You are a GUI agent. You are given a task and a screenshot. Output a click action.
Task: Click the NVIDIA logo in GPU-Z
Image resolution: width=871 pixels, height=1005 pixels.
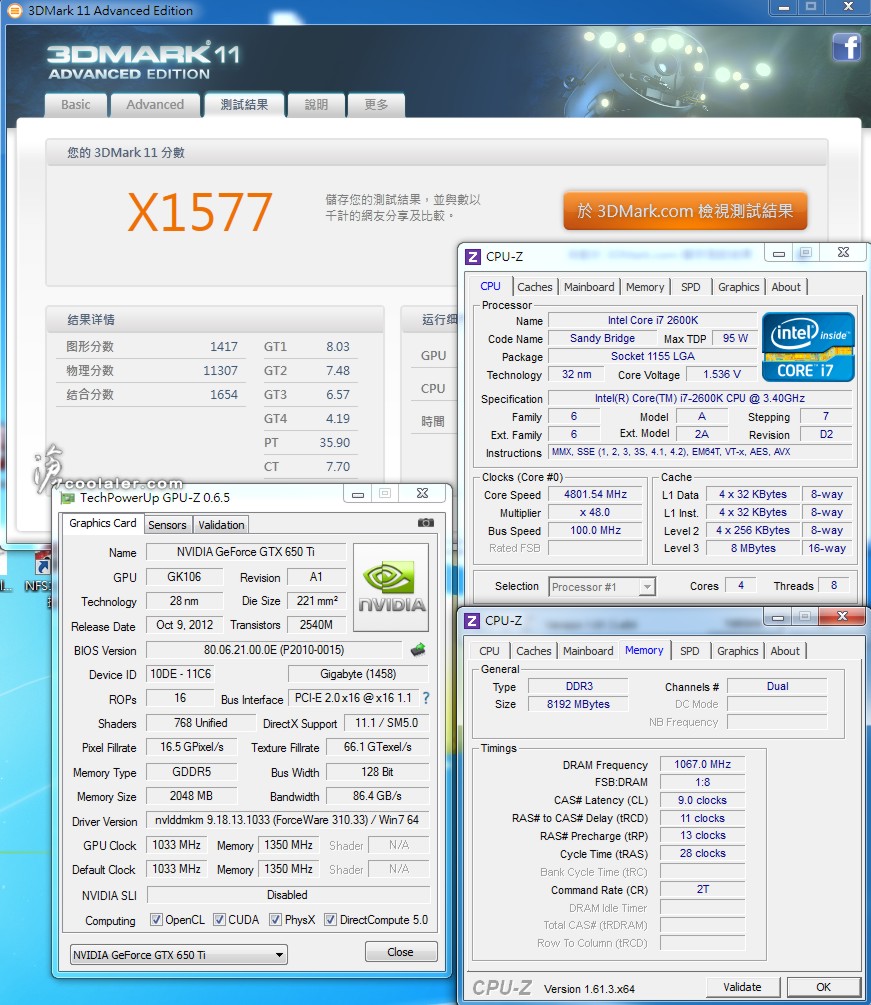(x=391, y=586)
